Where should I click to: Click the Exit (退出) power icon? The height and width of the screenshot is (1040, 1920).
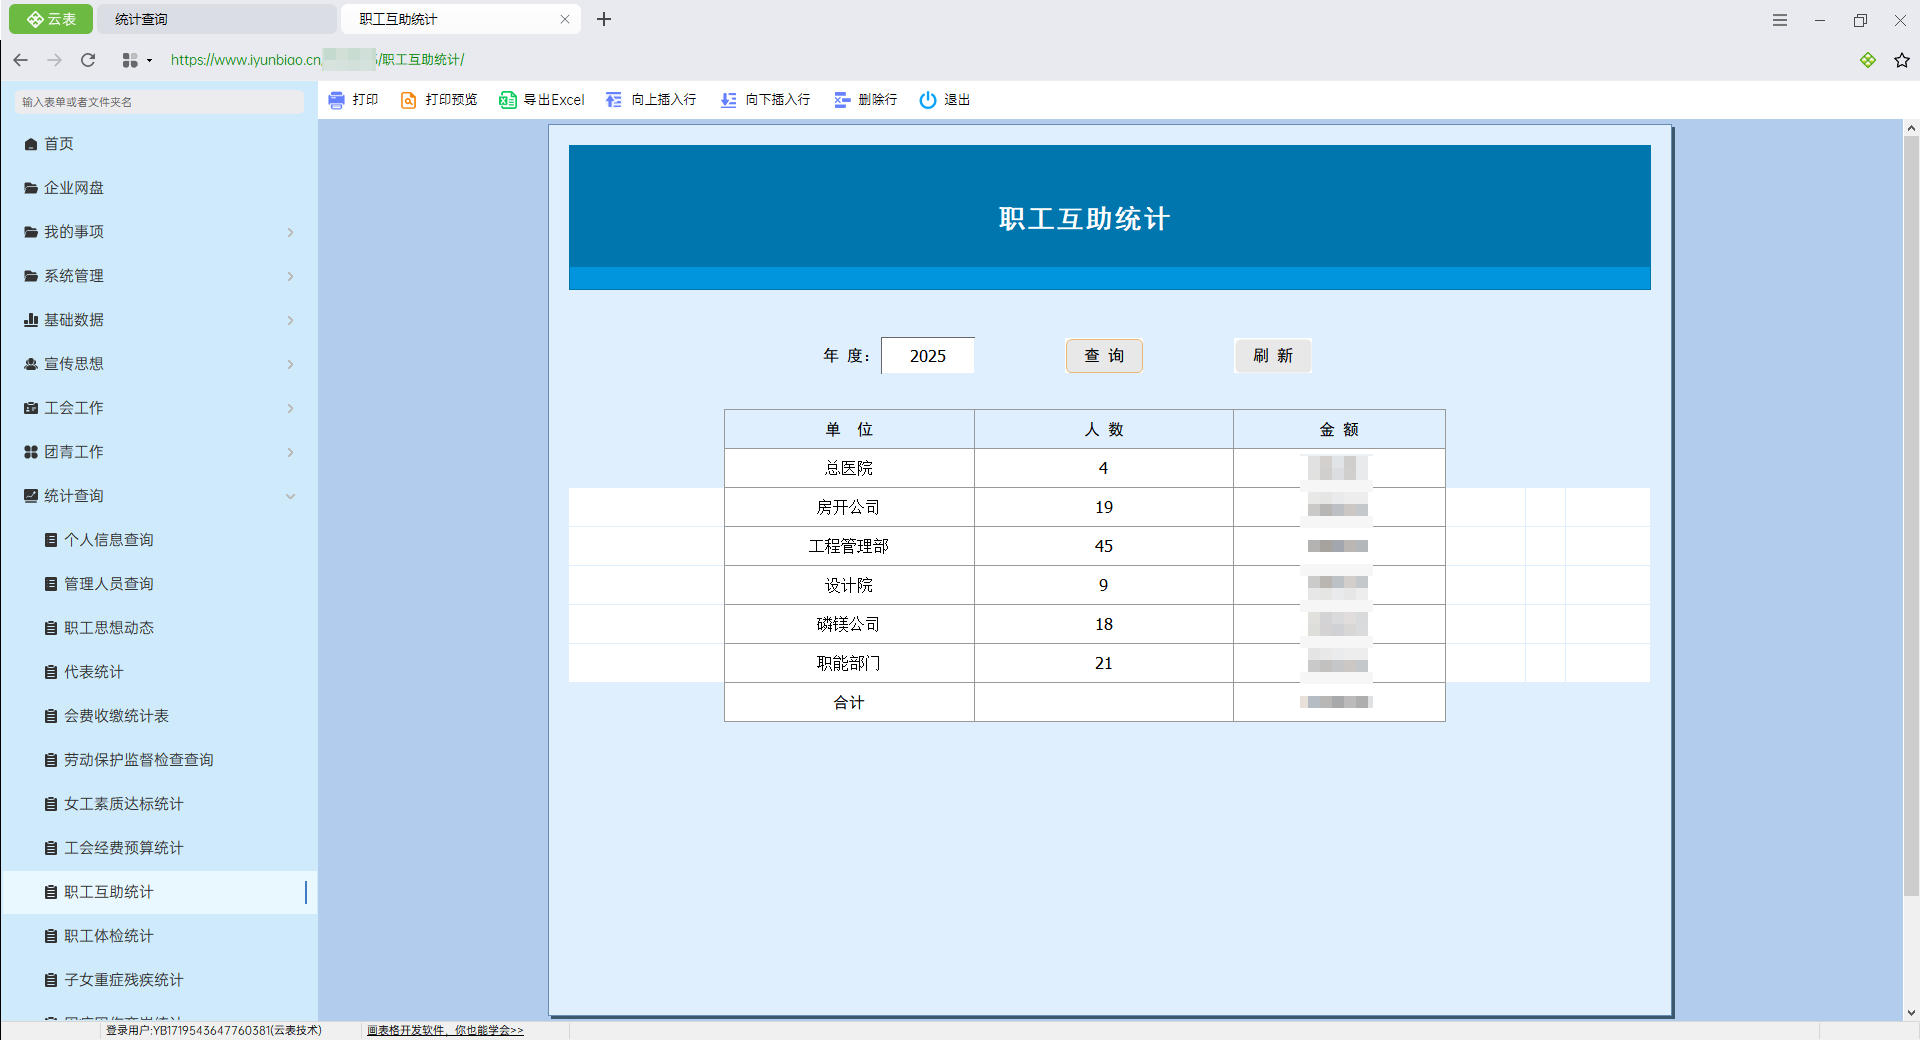click(928, 100)
